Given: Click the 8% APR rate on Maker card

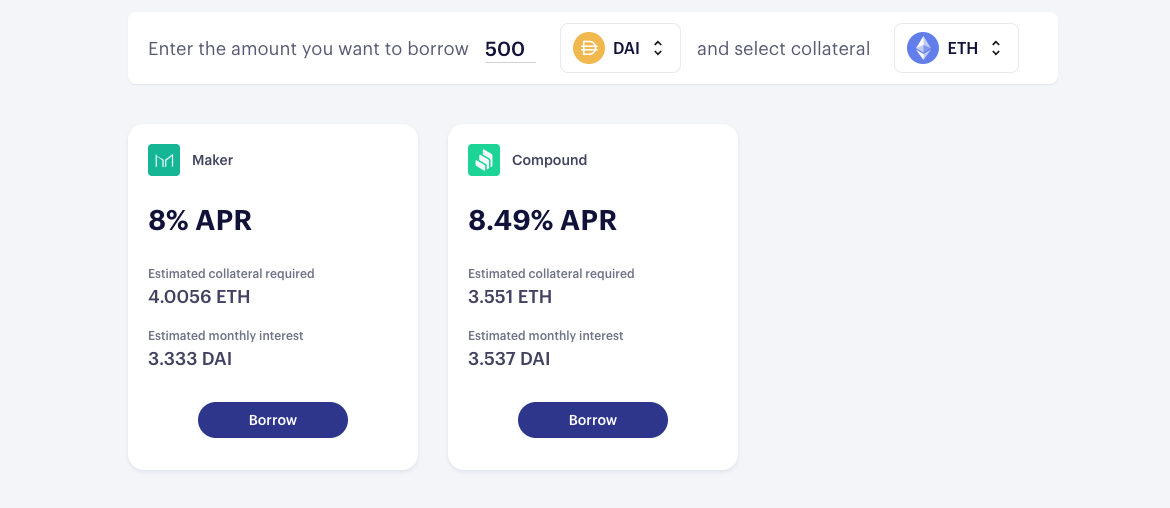Looking at the screenshot, I should [200, 220].
